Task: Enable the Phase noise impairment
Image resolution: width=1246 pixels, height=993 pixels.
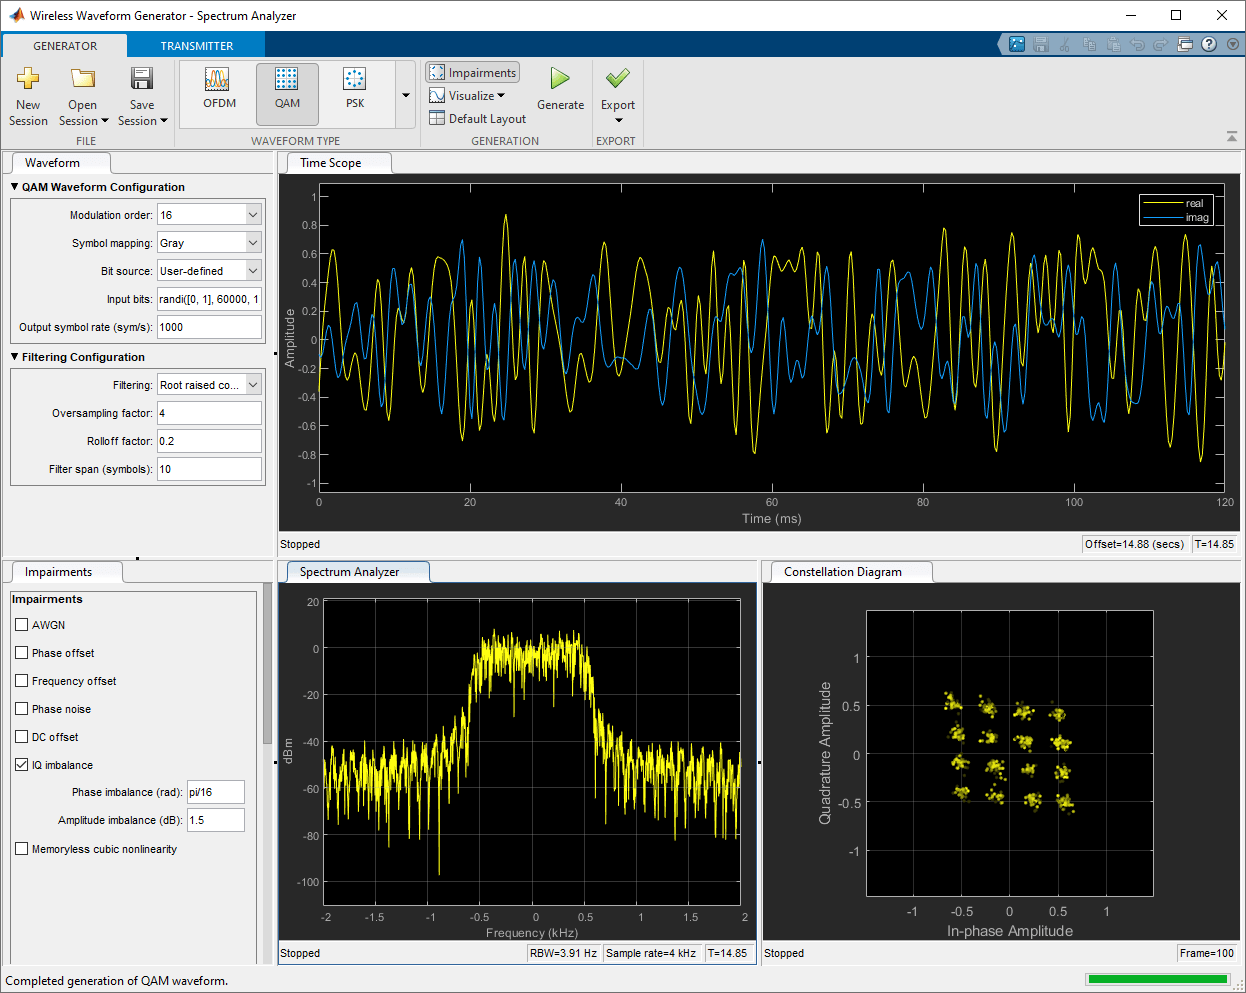Action: coord(21,708)
